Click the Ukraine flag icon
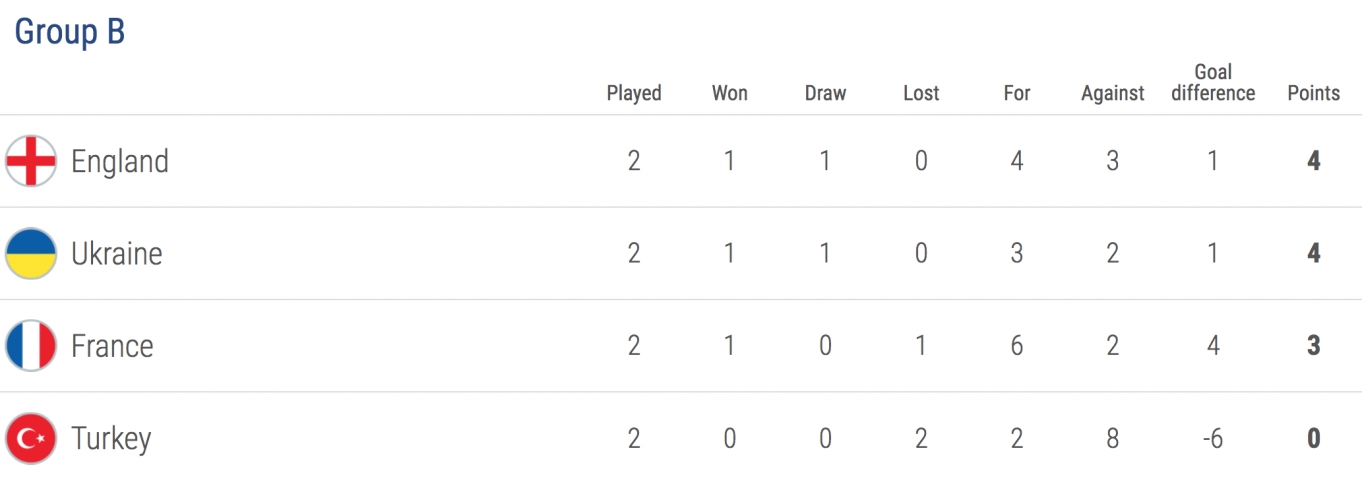 [x=31, y=253]
